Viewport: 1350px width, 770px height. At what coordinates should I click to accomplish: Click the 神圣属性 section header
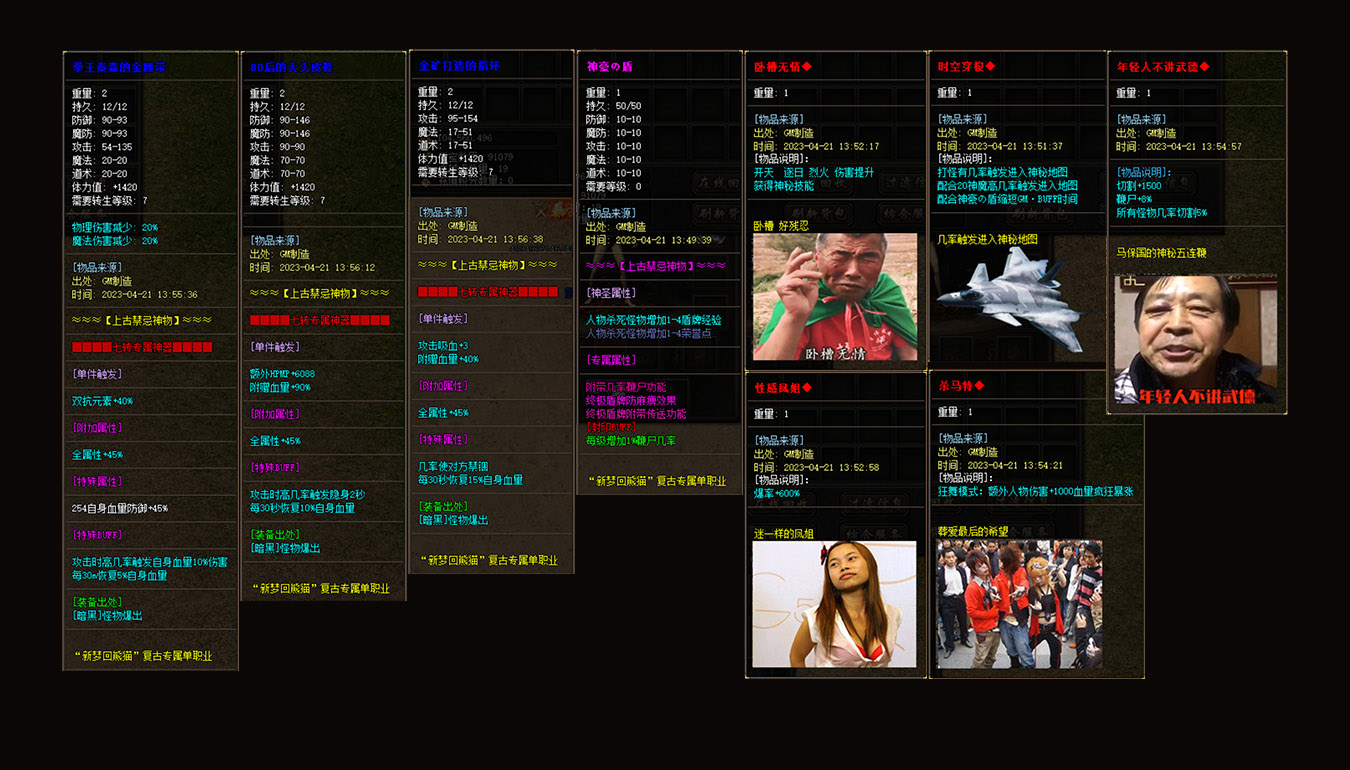pyautogui.click(x=610, y=293)
